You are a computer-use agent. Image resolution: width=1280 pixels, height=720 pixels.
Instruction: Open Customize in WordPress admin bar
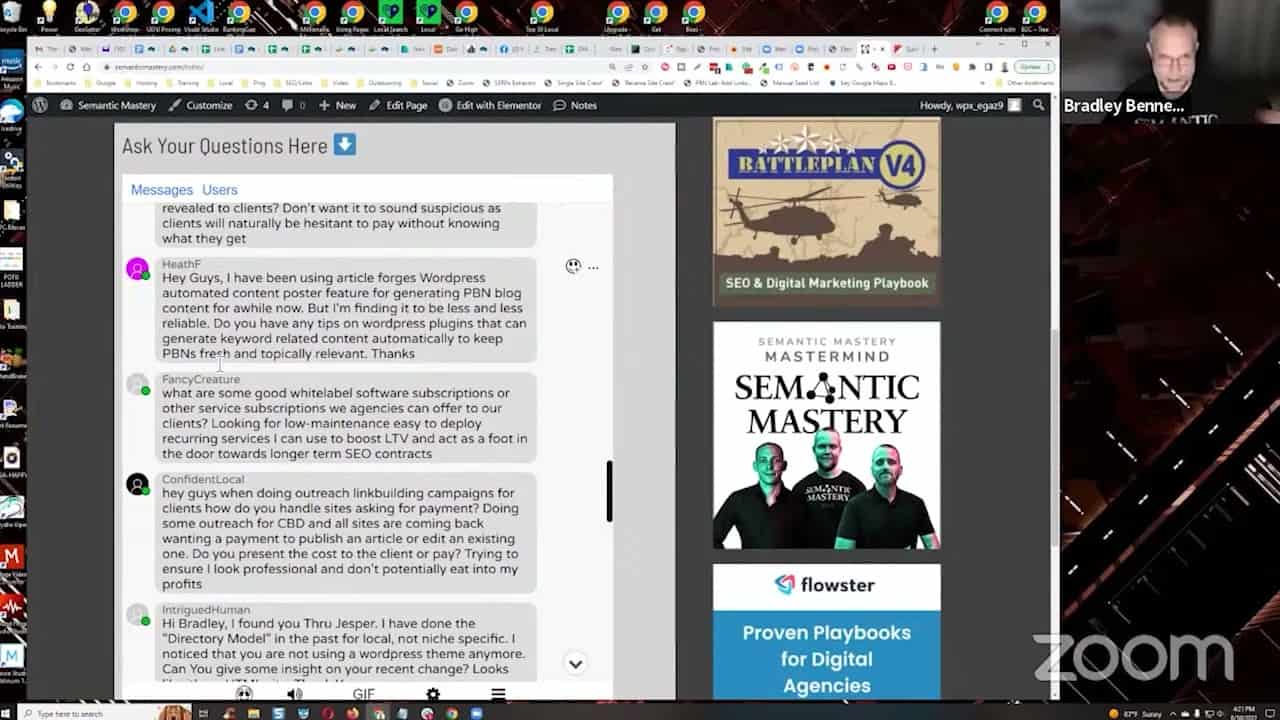(x=200, y=105)
